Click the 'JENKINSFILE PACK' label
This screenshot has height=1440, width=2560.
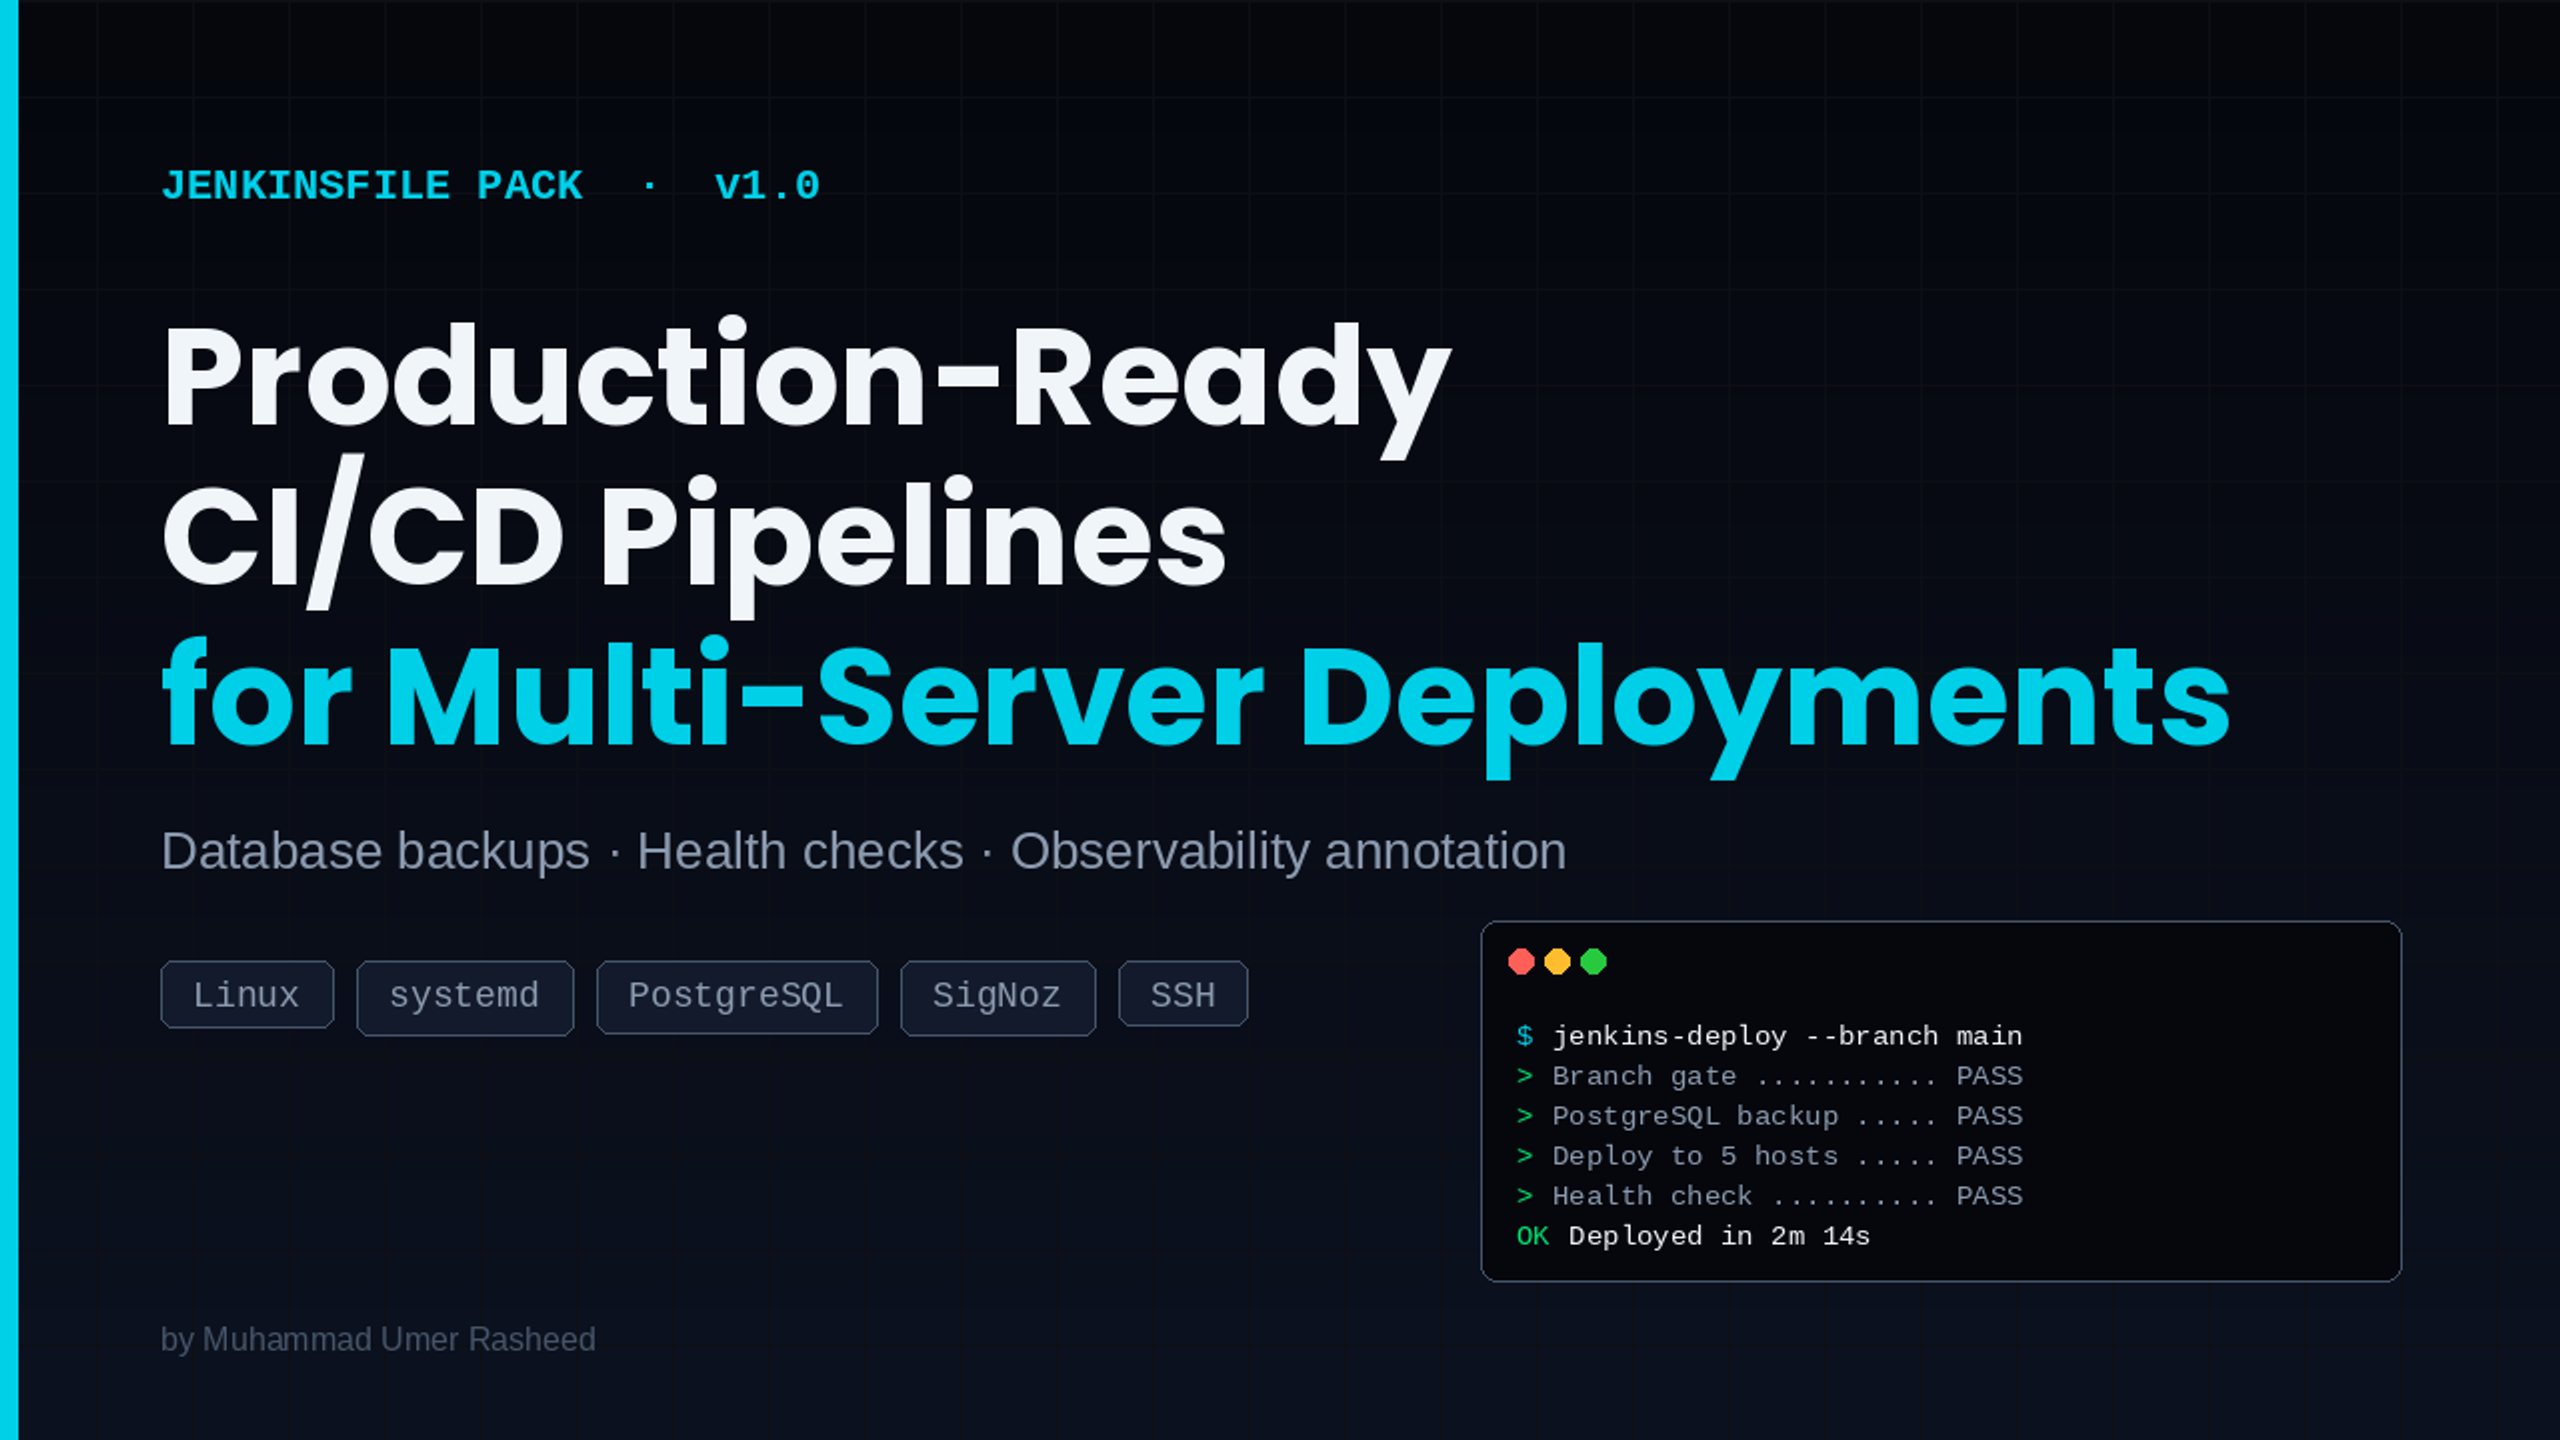[x=372, y=186]
